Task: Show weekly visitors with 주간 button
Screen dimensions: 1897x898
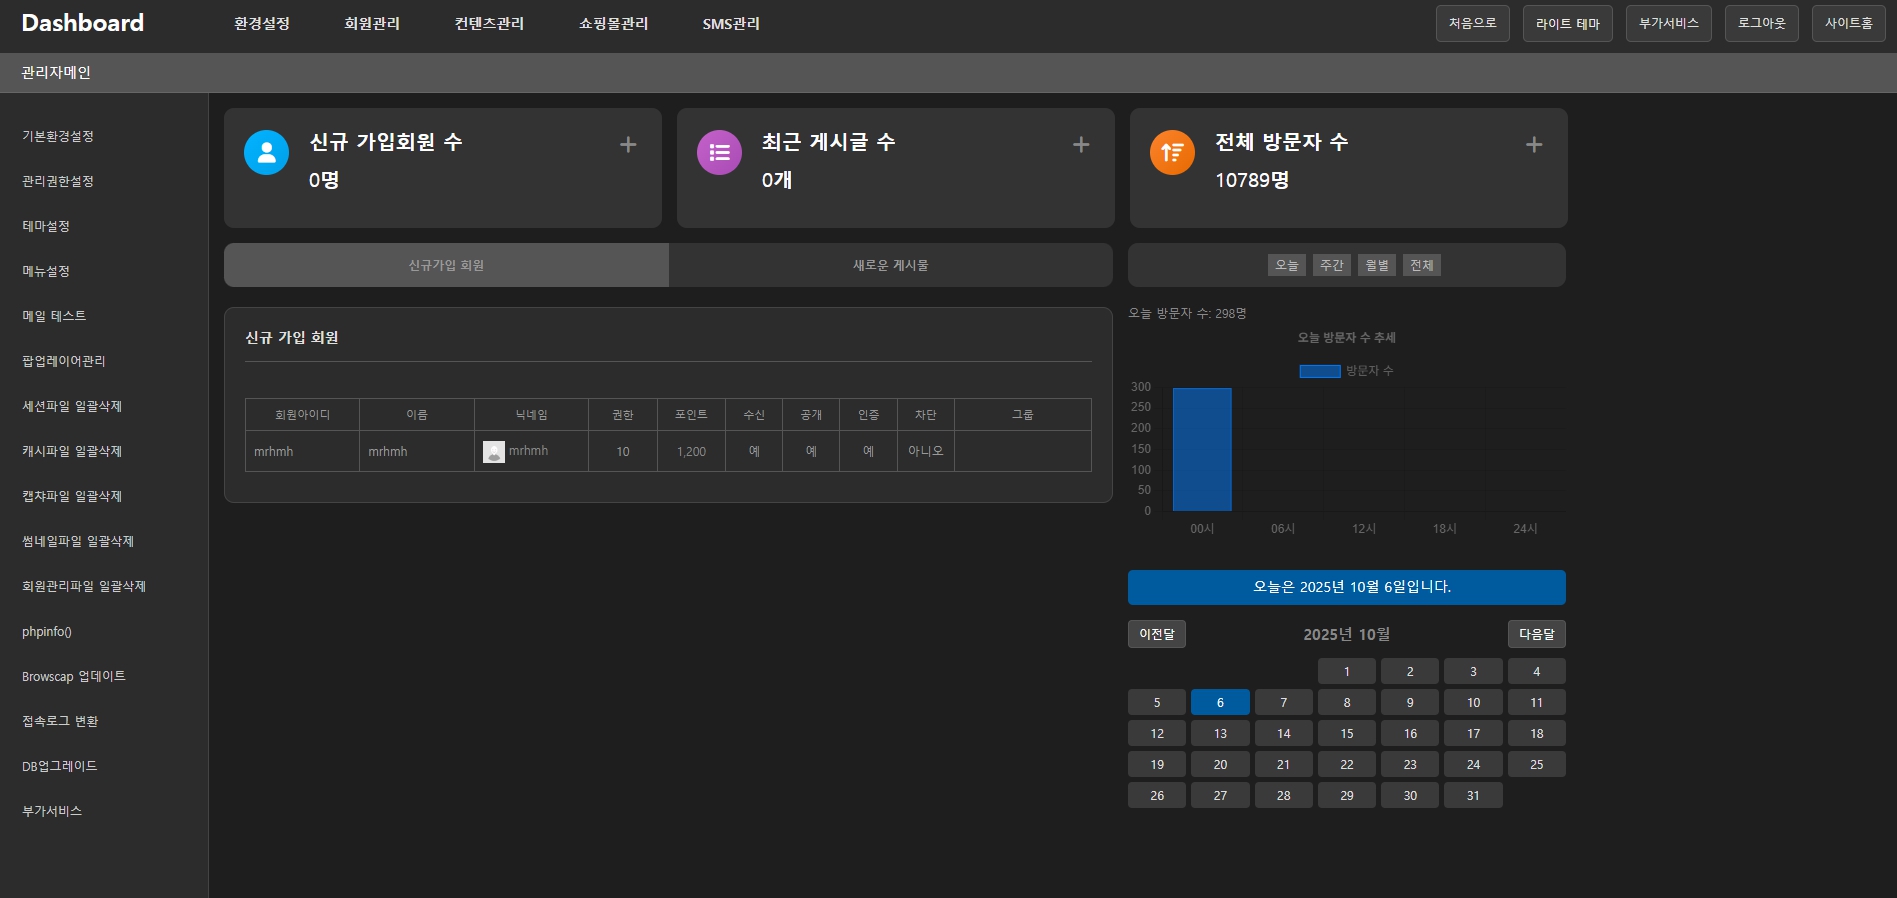Action: point(1331,265)
